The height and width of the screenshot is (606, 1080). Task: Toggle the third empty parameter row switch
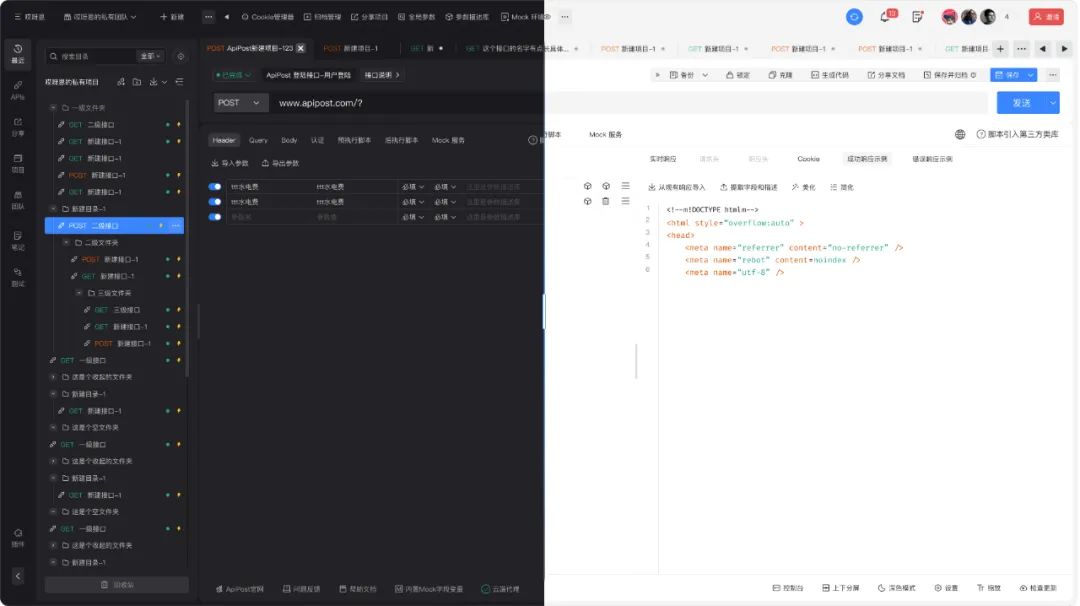214,216
